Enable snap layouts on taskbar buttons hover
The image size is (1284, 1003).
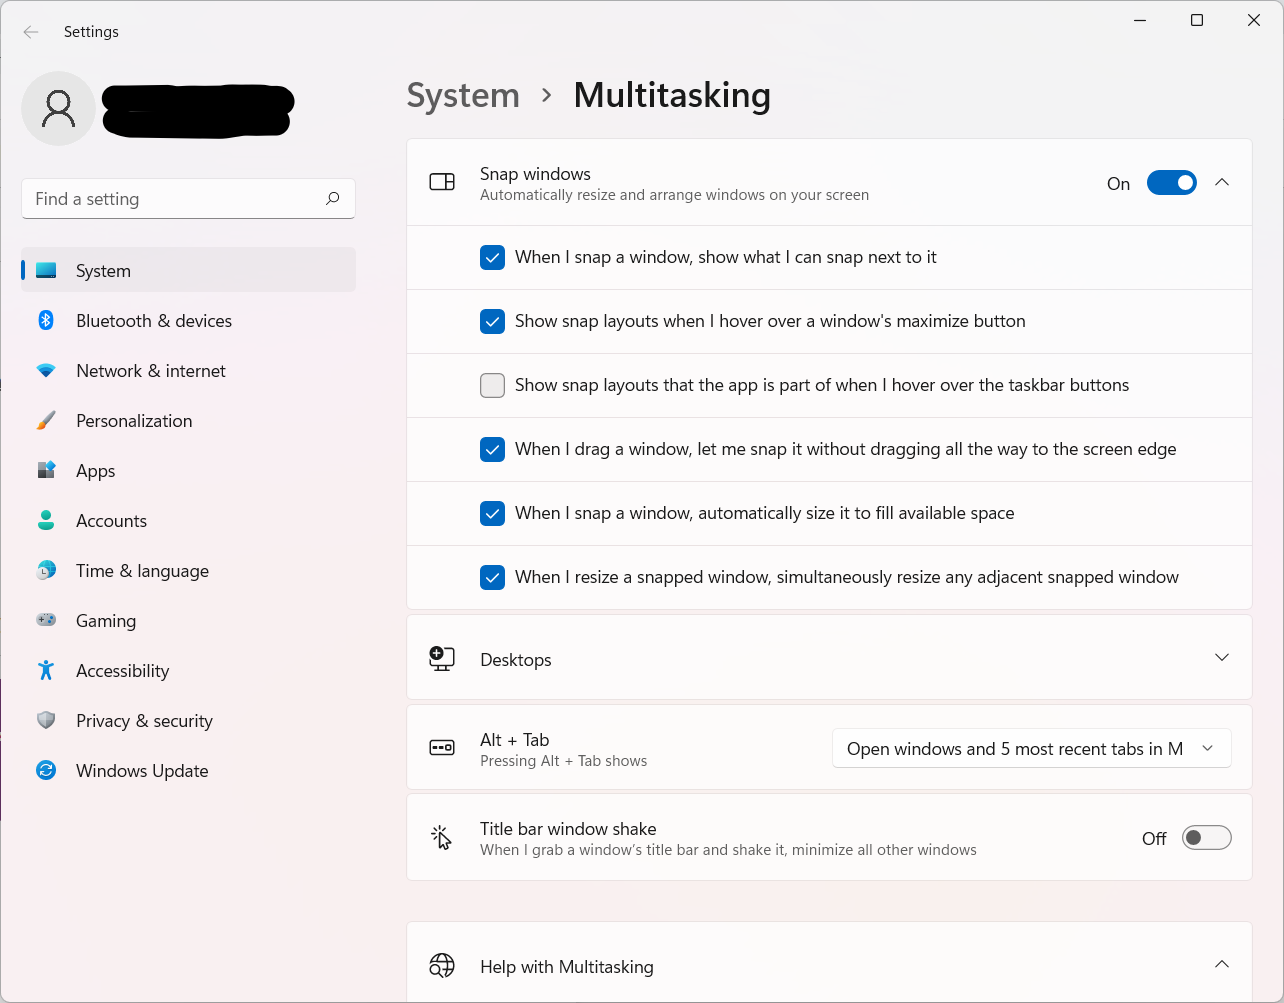point(492,386)
